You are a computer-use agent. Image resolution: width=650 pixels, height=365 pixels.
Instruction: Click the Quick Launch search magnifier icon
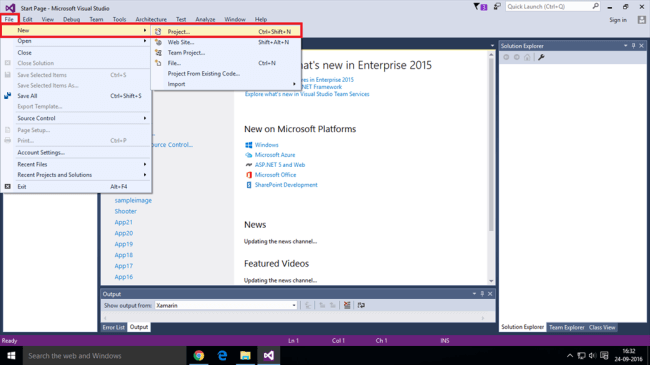click(595, 6)
